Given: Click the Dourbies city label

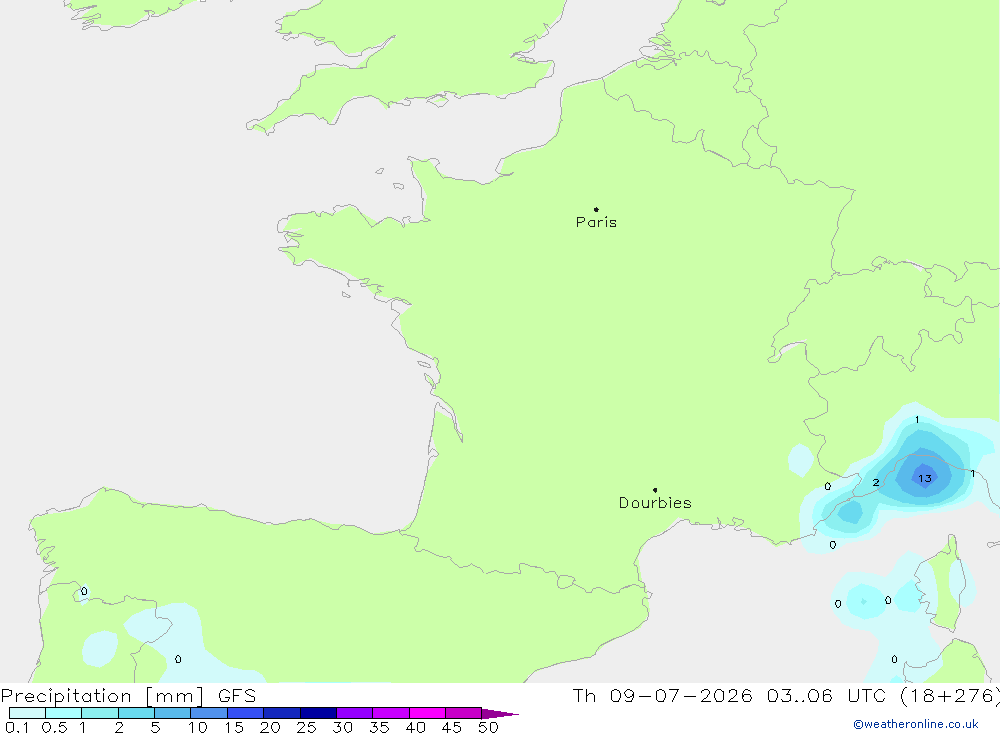Looking at the screenshot, I should click(x=655, y=503).
